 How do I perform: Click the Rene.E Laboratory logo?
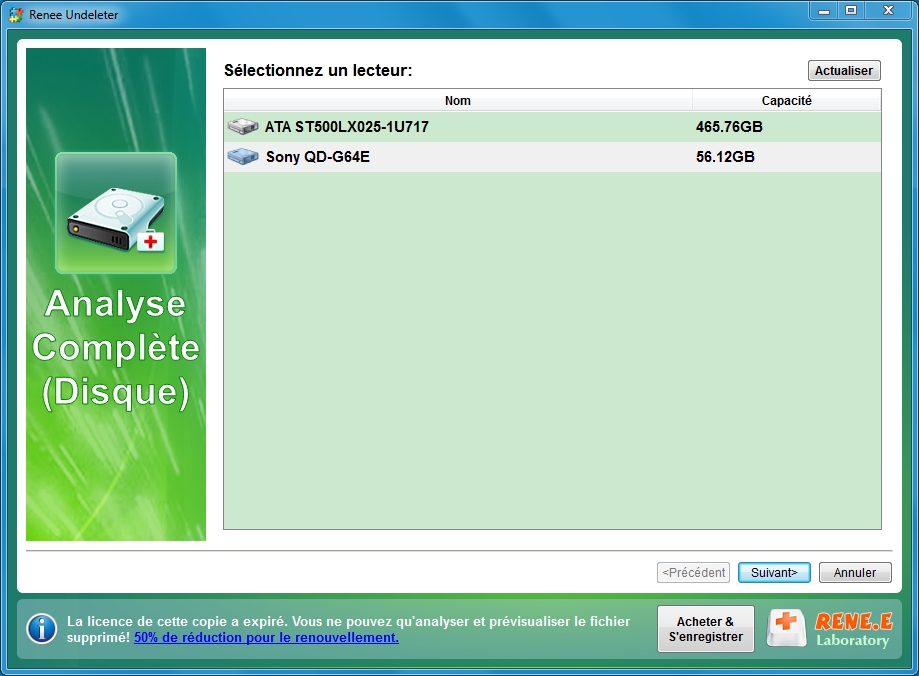click(x=829, y=629)
